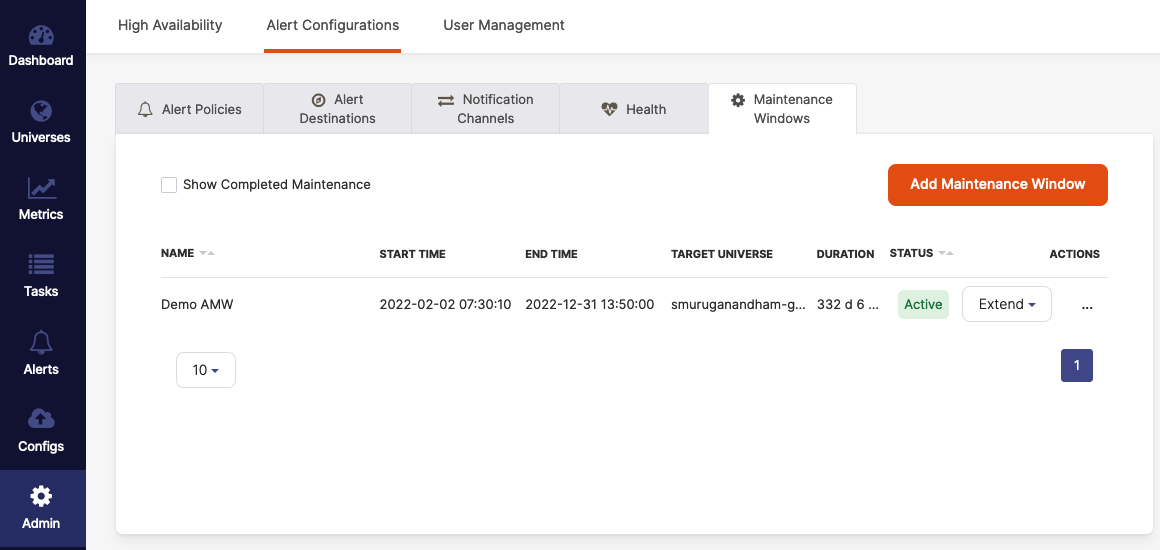This screenshot has height=550, width=1161.
Task: Open the rows-per-page dropdown showing 10
Action: click(x=205, y=370)
